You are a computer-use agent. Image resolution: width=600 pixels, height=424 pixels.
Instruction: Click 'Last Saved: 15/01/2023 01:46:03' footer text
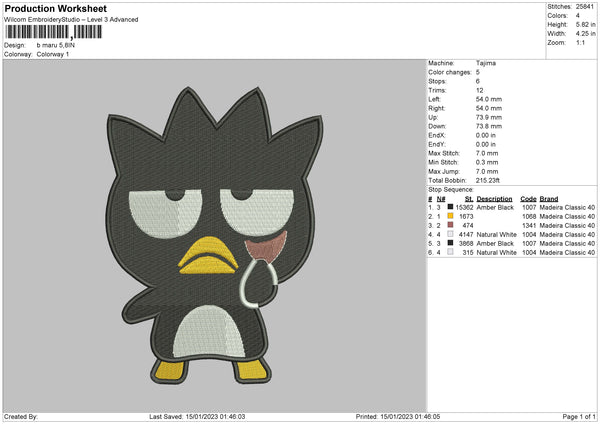pyautogui.click(x=197, y=417)
